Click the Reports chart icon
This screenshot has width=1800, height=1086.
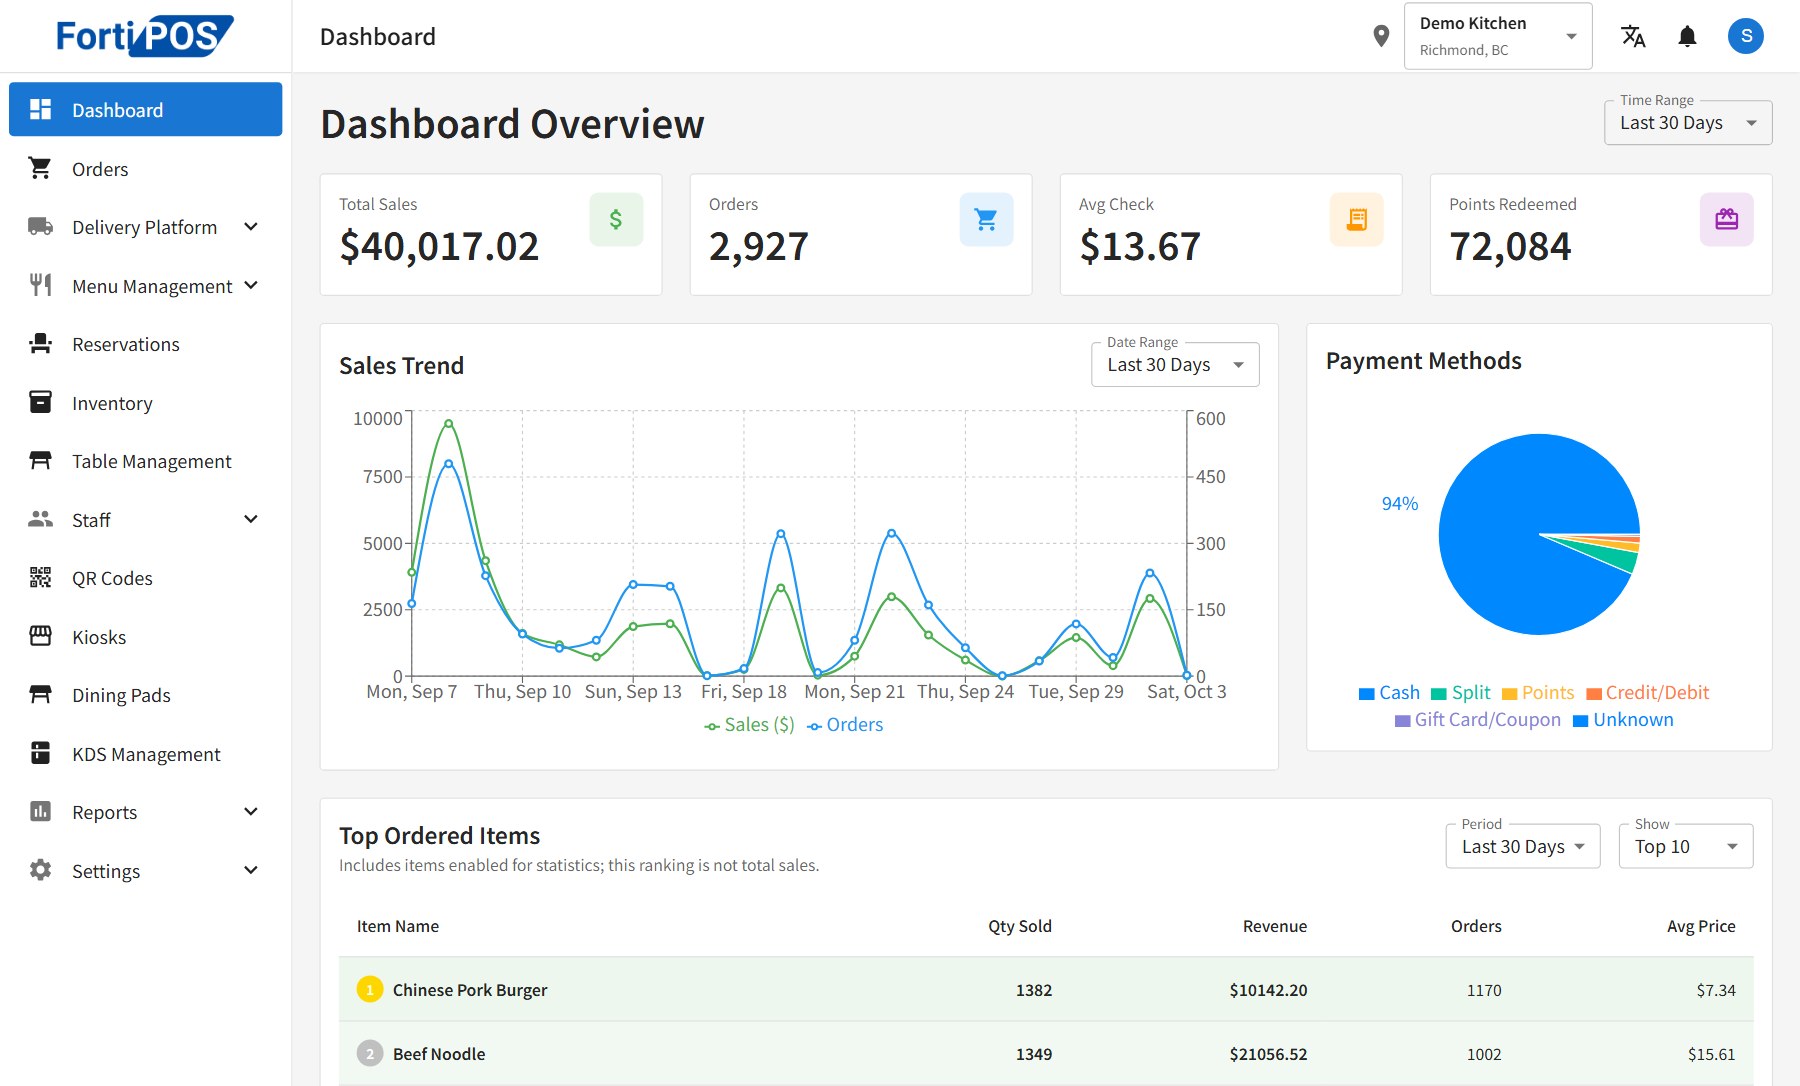[40, 811]
